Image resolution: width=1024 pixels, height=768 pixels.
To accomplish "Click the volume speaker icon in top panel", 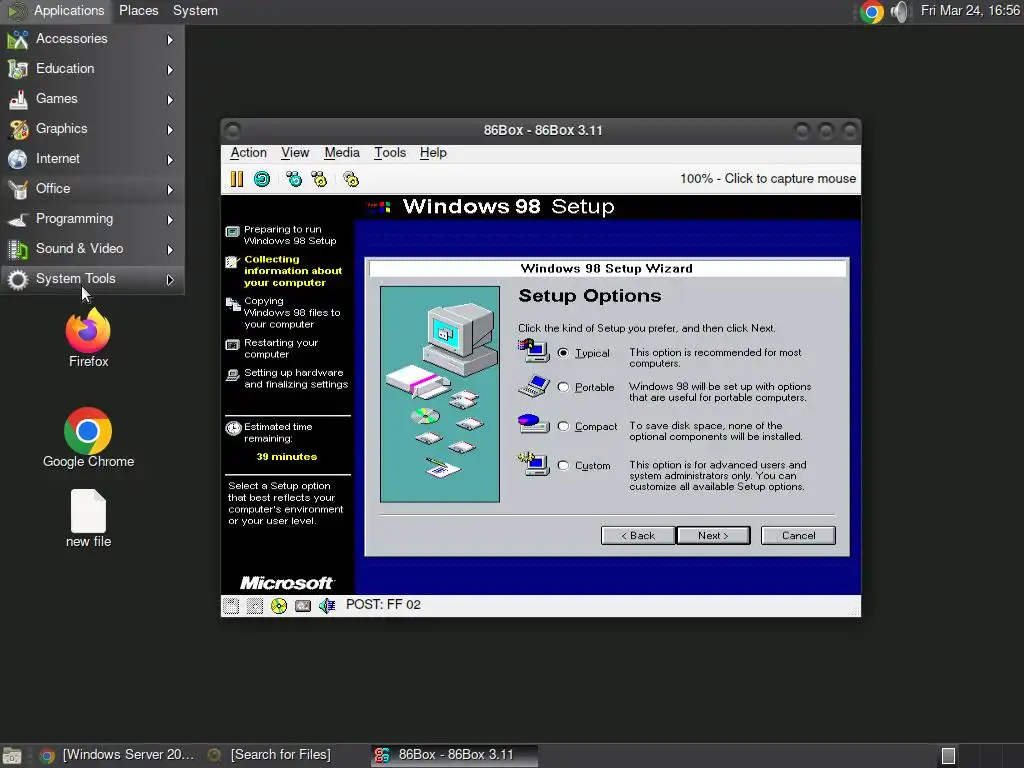I will coord(900,12).
